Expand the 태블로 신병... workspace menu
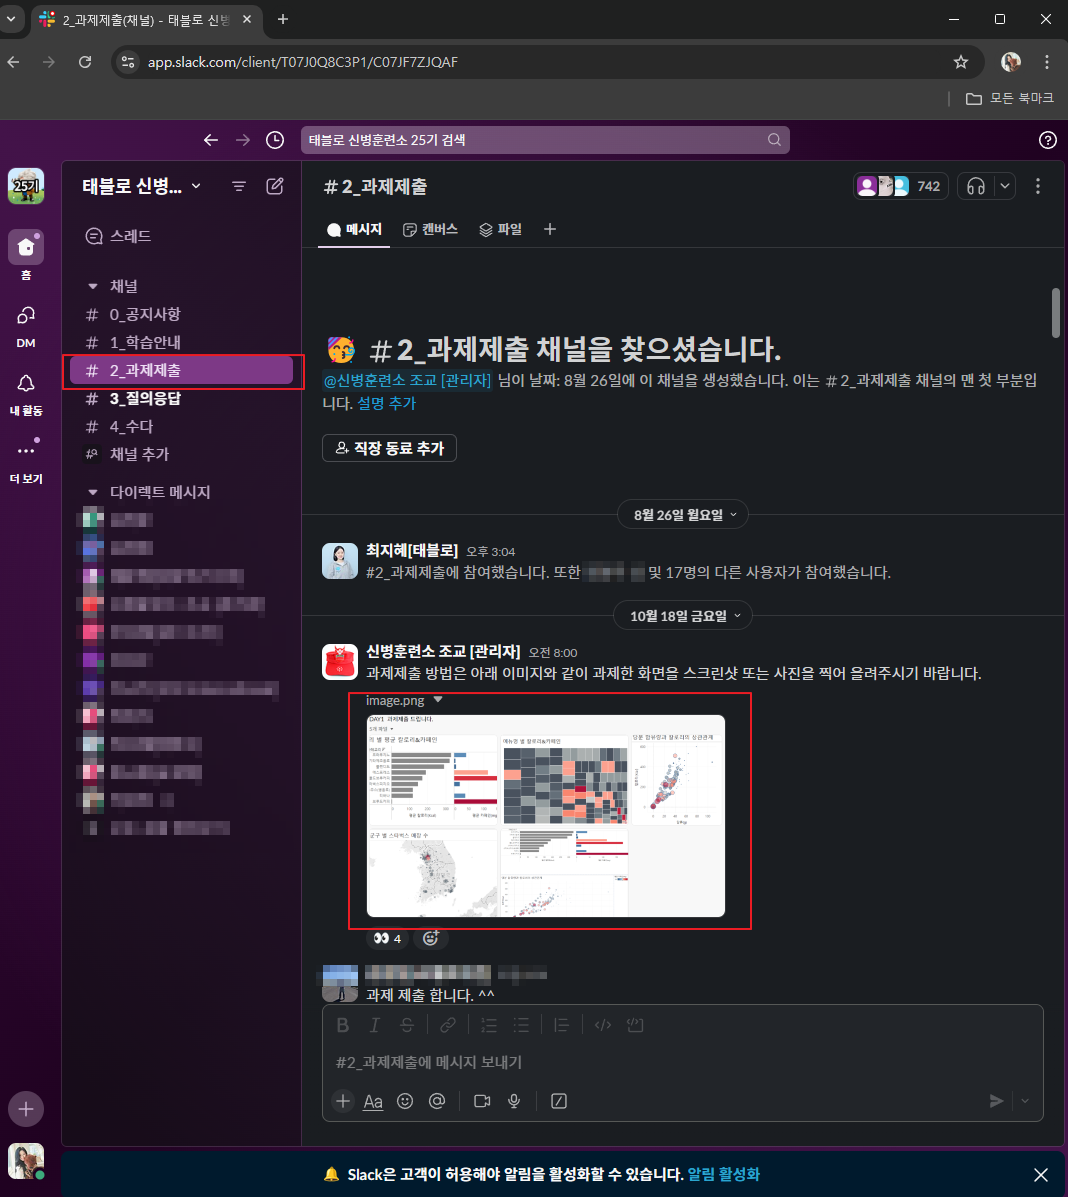 coord(141,186)
